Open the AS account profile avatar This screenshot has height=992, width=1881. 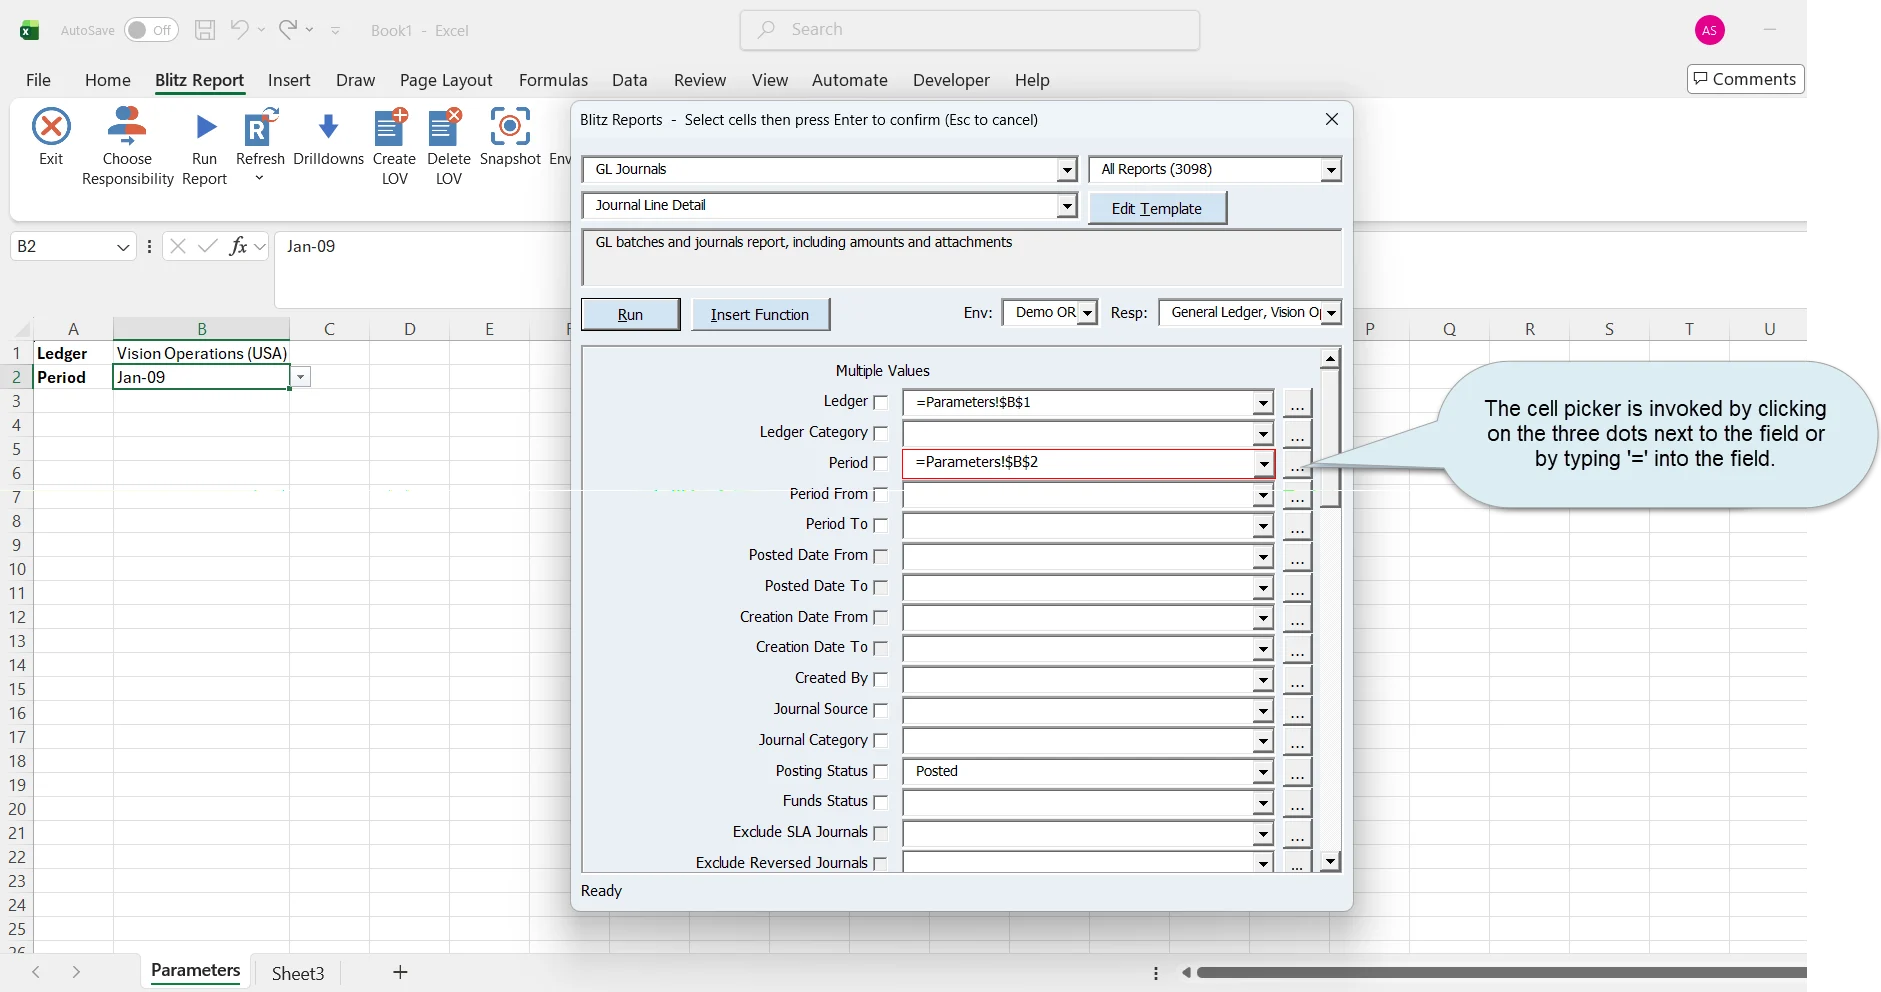point(1710,30)
